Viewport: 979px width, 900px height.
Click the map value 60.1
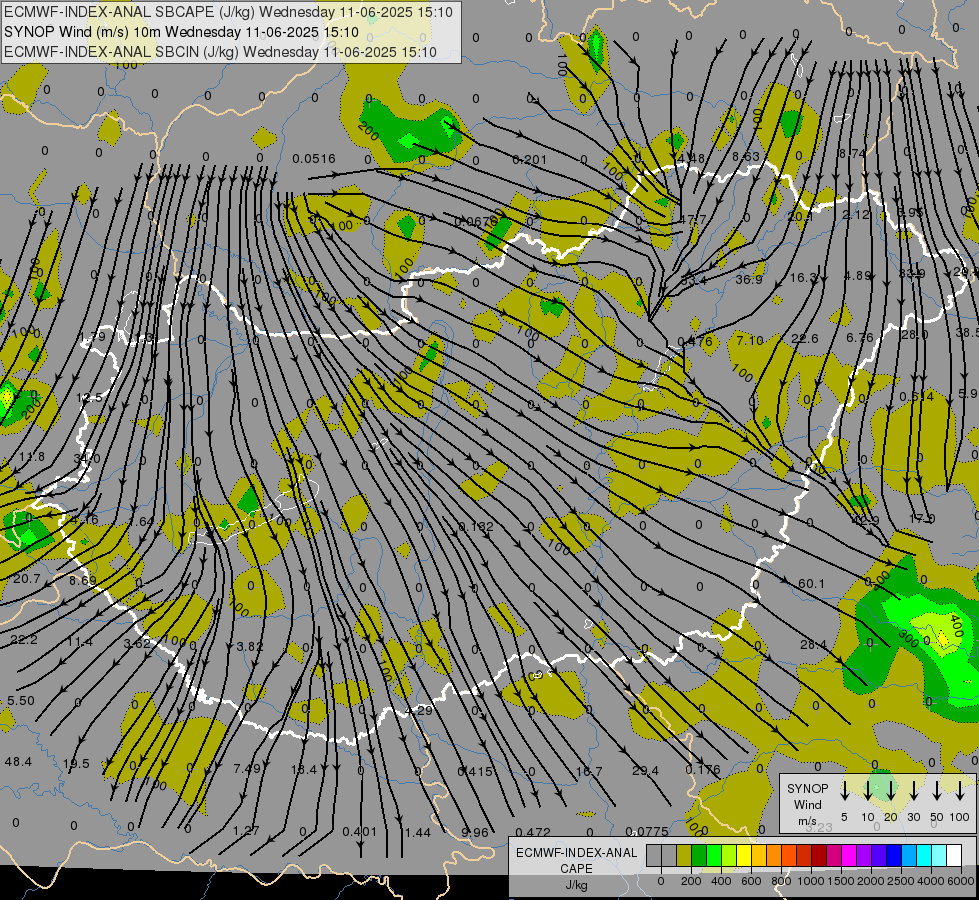[811, 583]
